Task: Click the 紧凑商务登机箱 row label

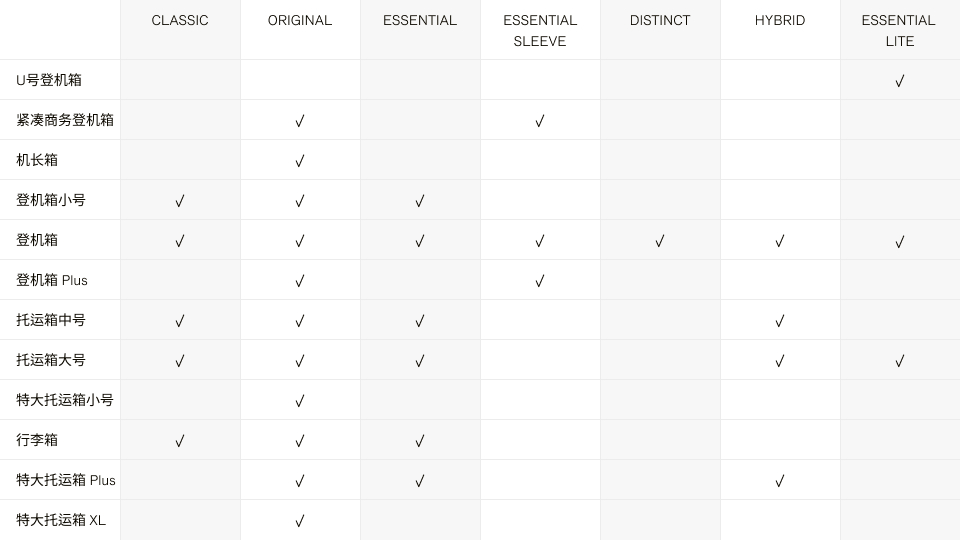Action: [x=65, y=120]
